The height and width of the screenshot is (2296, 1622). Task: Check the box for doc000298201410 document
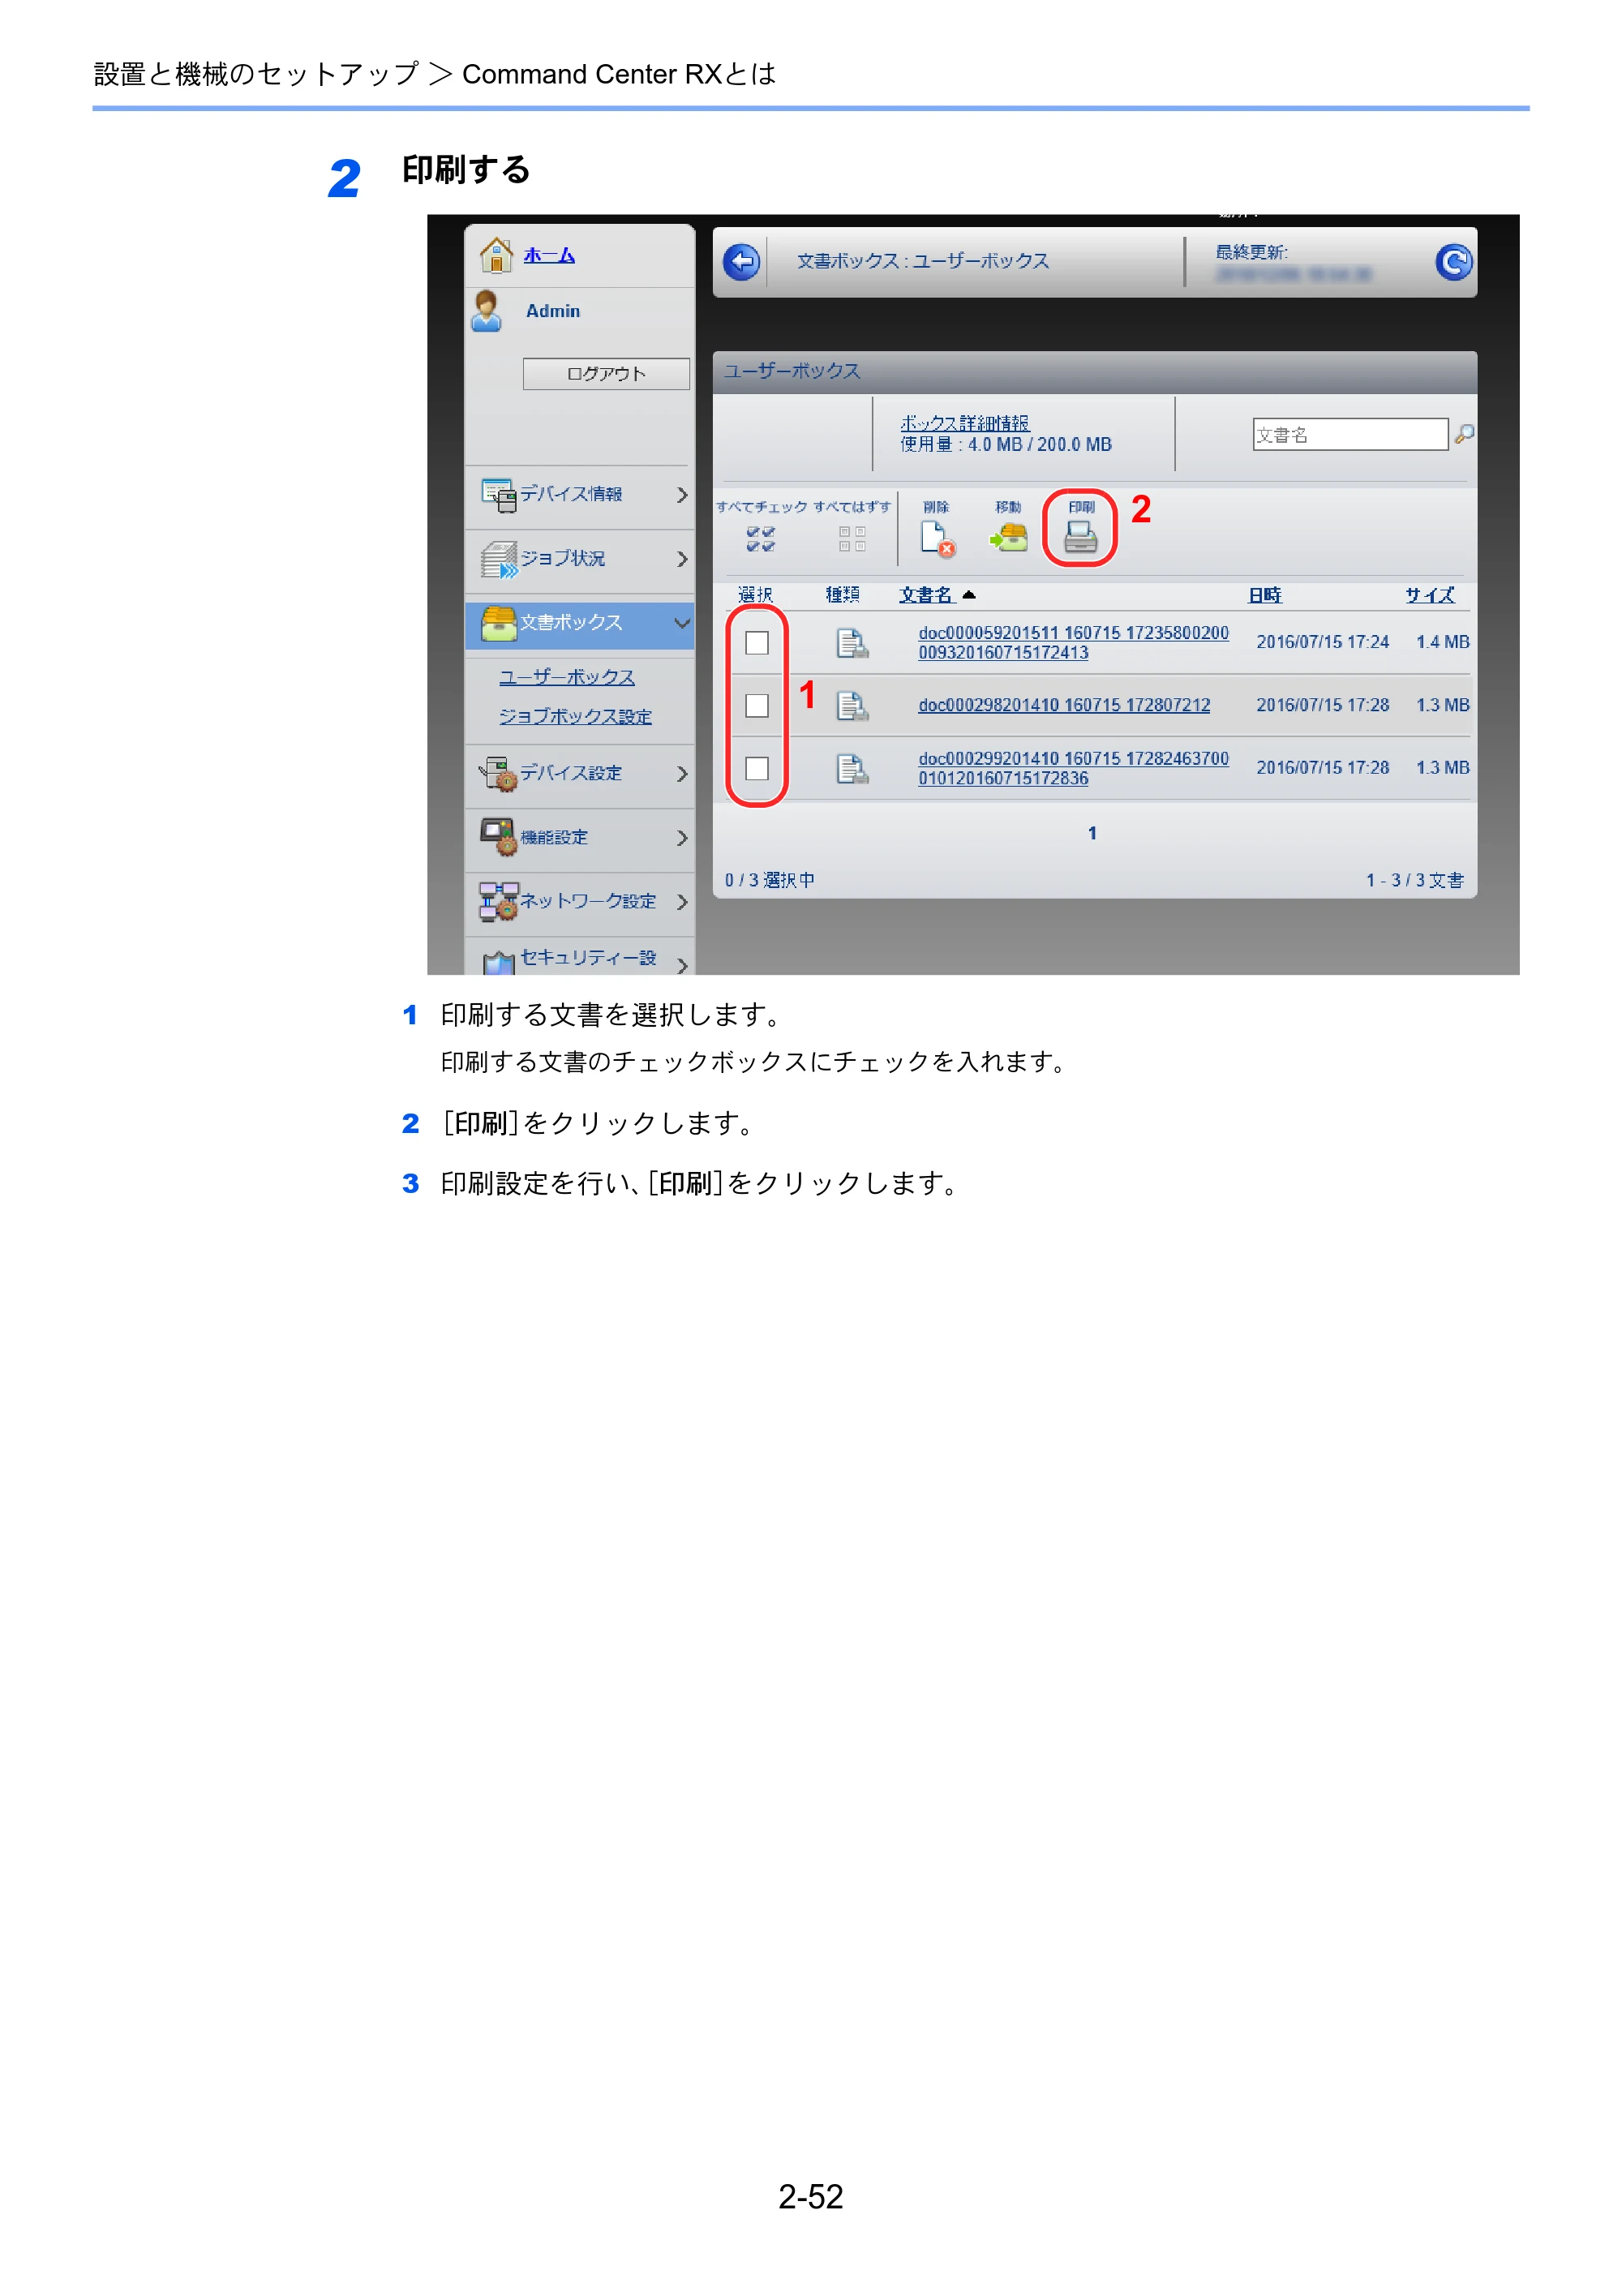pos(757,706)
